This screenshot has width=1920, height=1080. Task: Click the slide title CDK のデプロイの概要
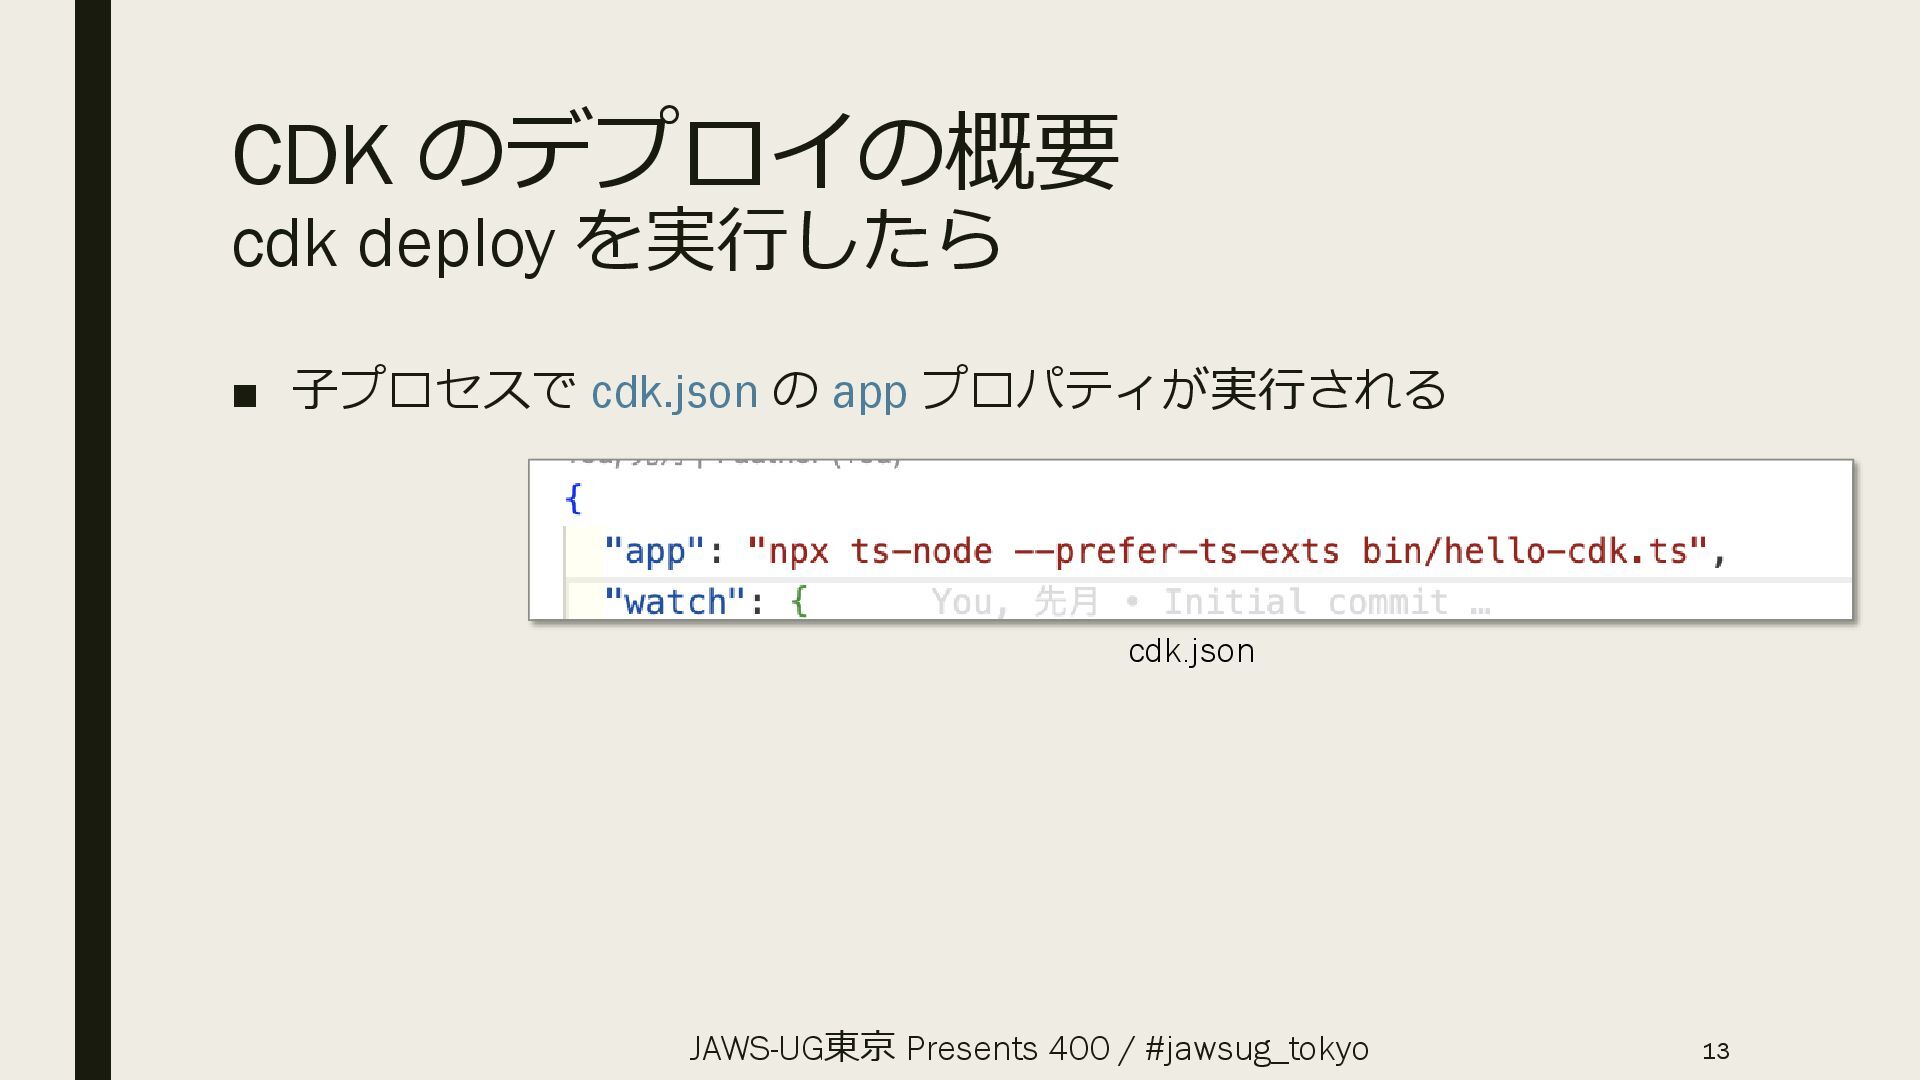coord(675,152)
